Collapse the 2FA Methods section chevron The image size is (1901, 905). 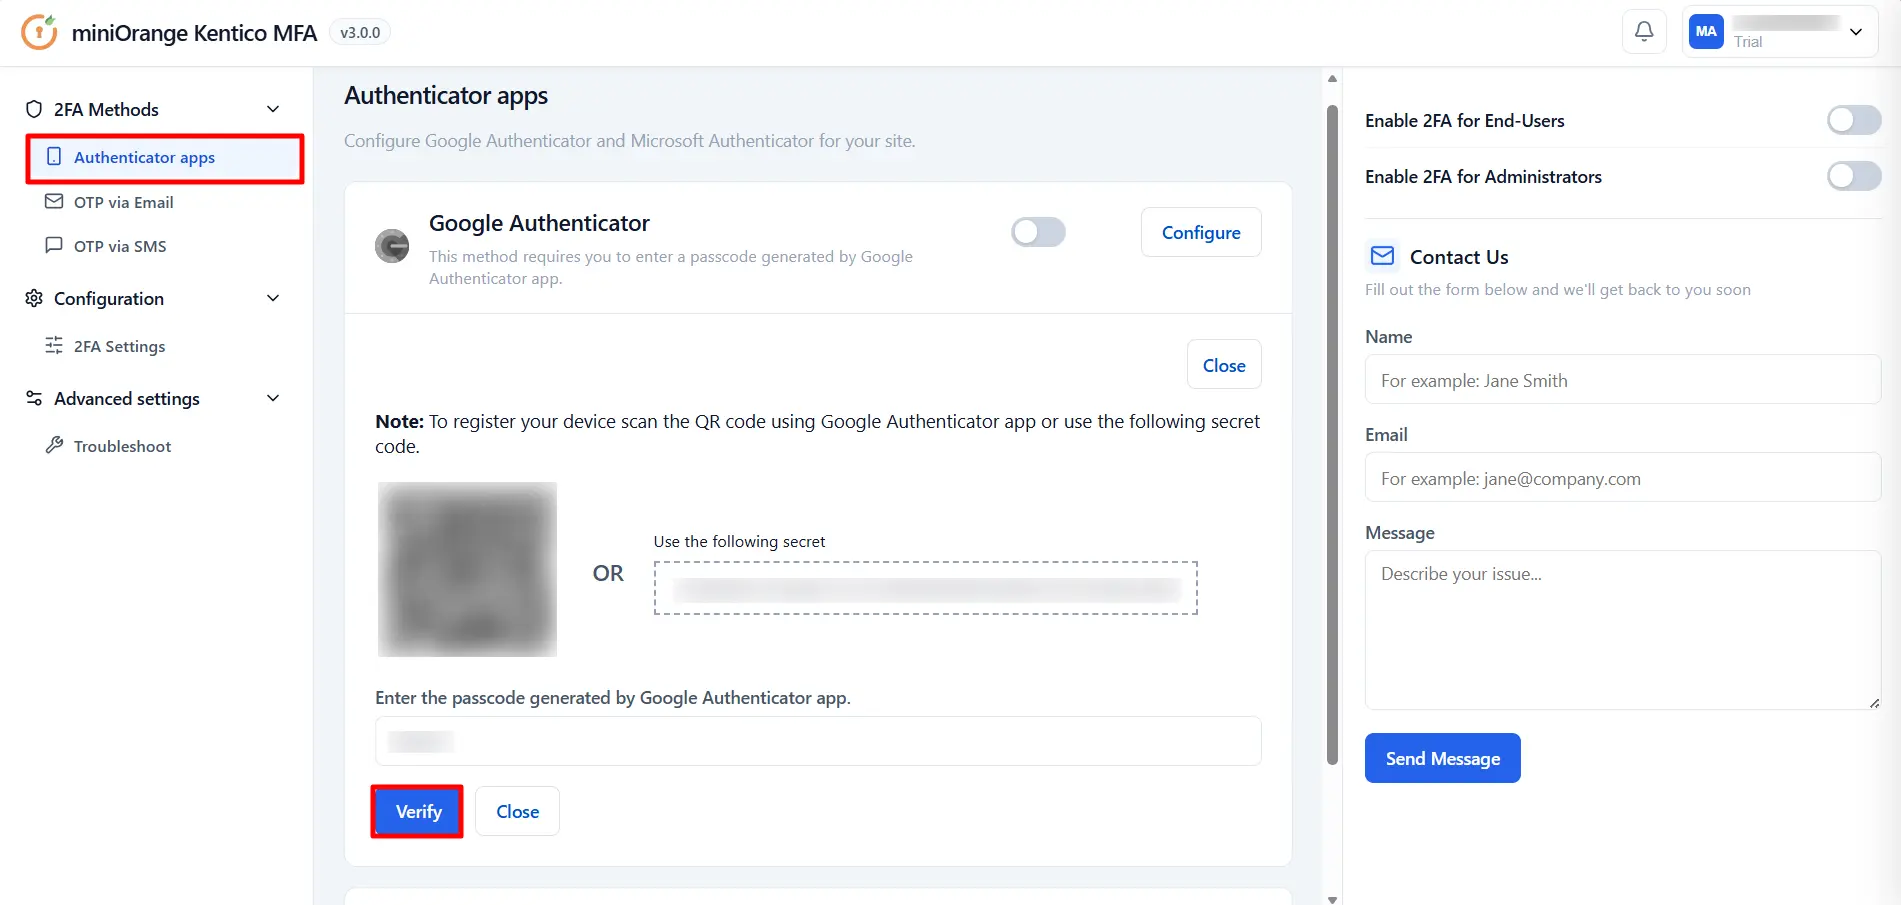tap(273, 109)
